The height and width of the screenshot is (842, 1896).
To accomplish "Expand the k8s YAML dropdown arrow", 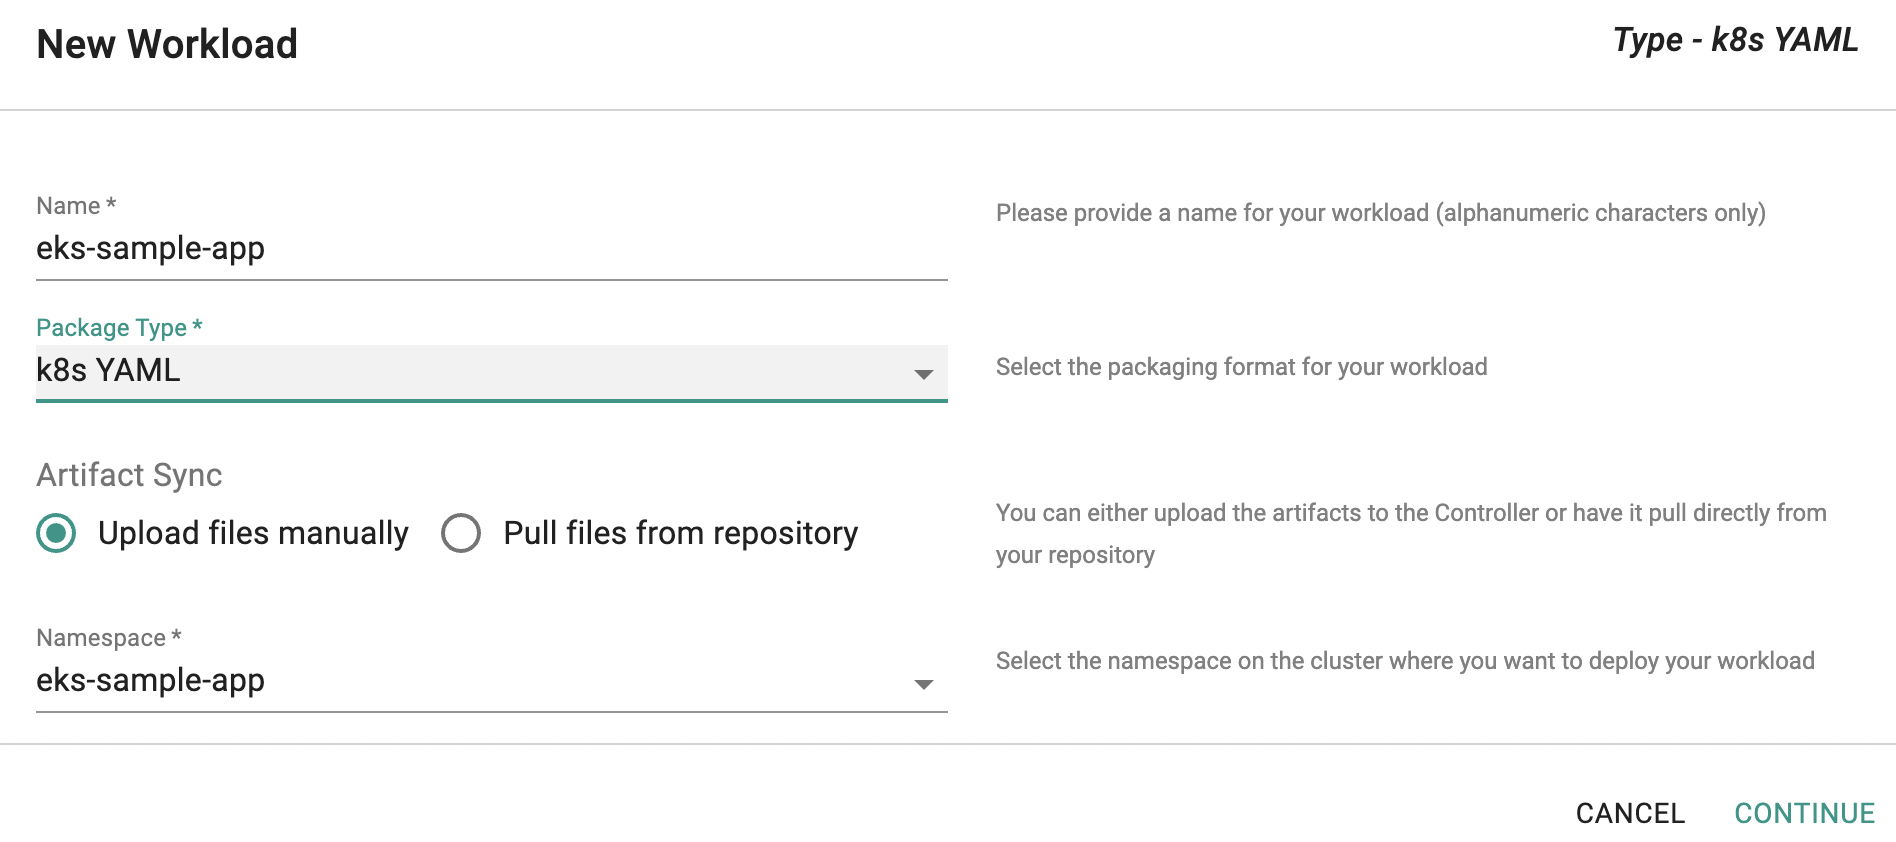I will tap(924, 375).
